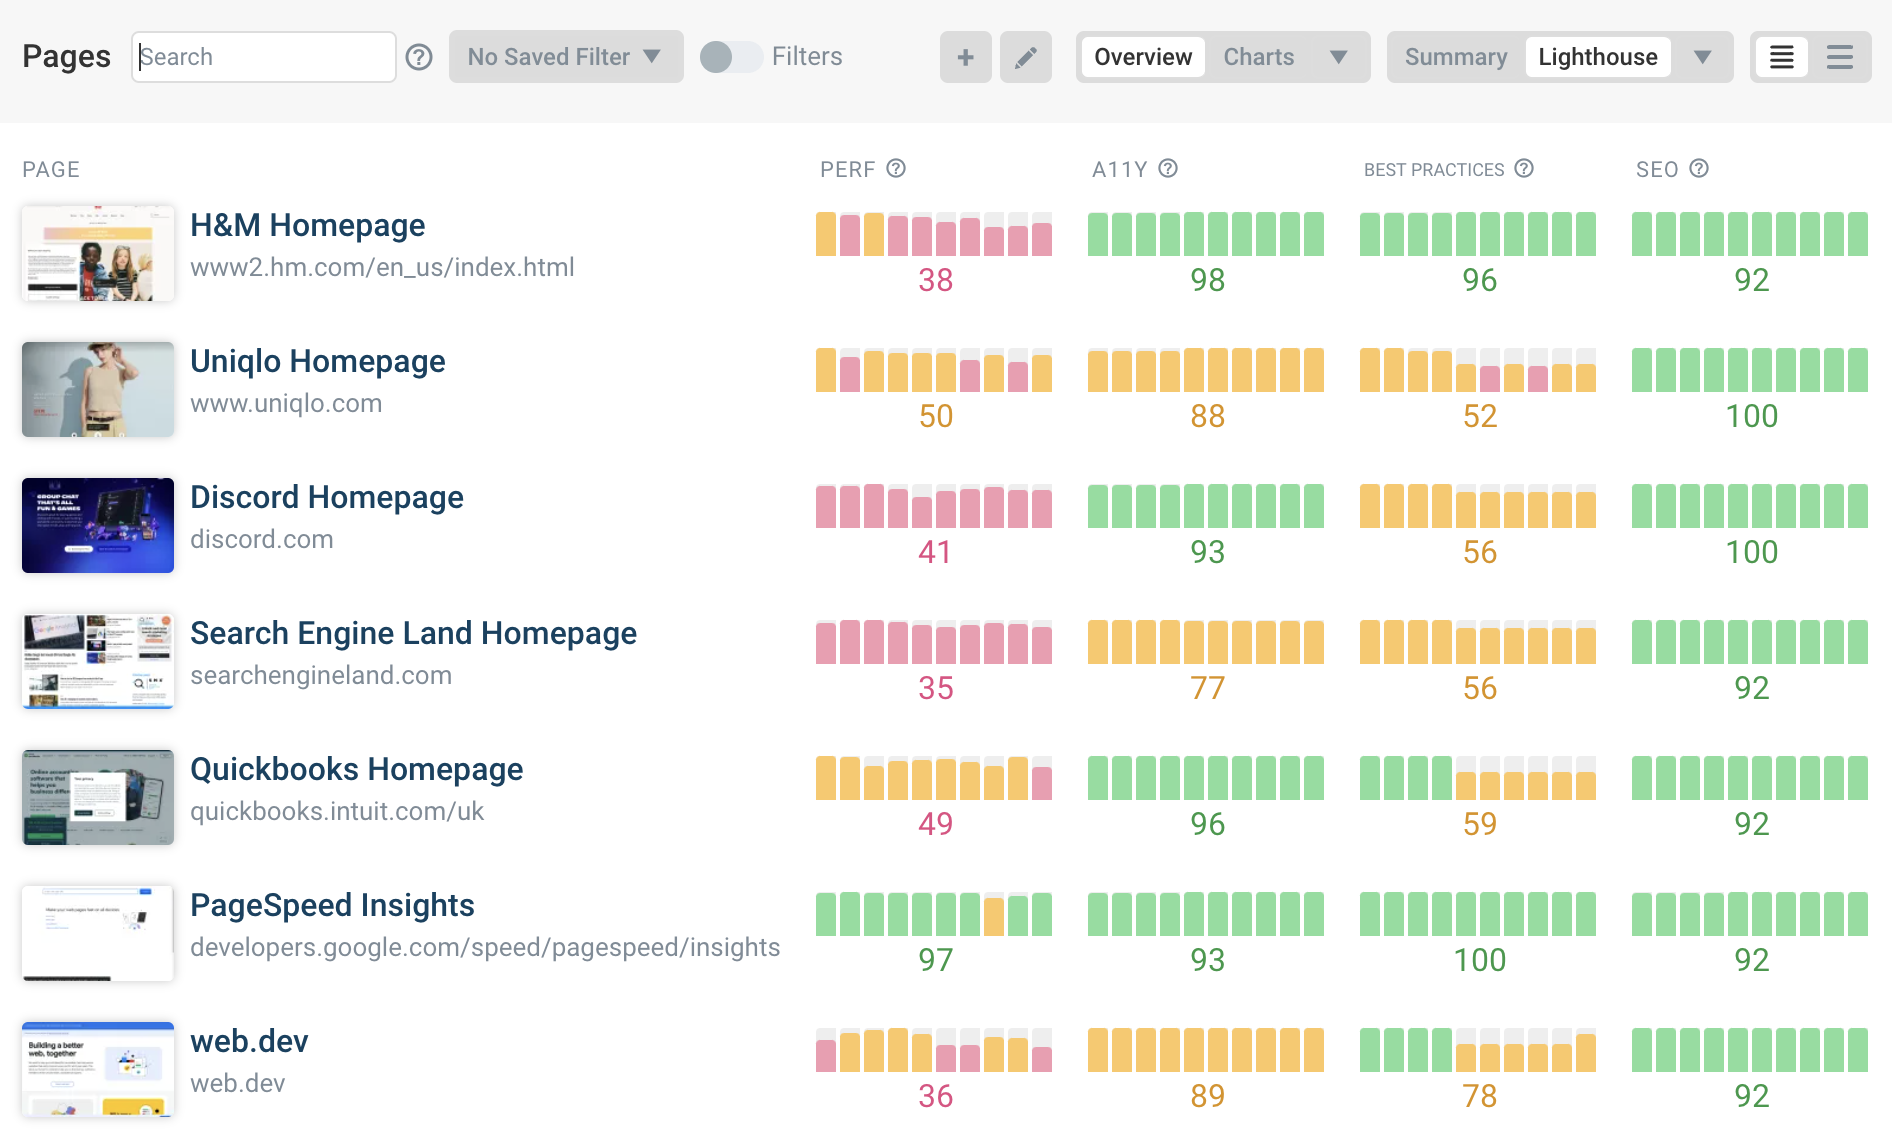Click the H&M performance score 38
The height and width of the screenshot is (1142, 1892).
coord(936,281)
